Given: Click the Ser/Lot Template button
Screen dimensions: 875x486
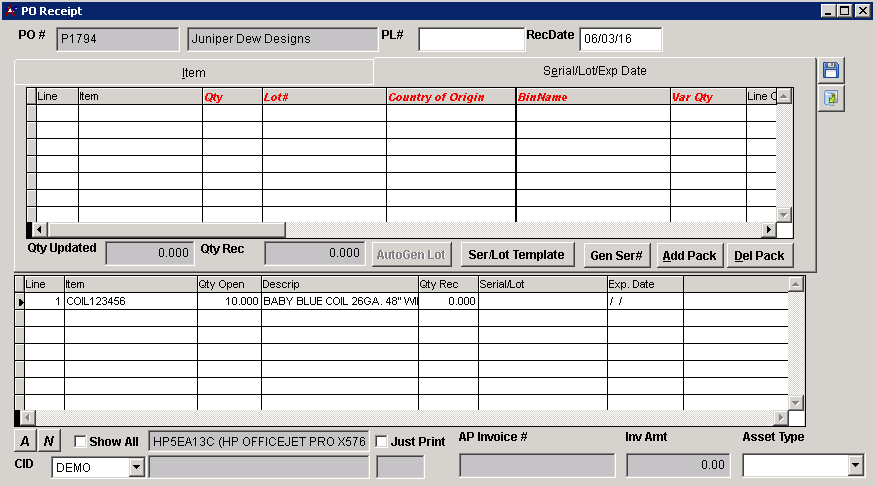Looking at the screenshot, I should click(x=516, y=255).
